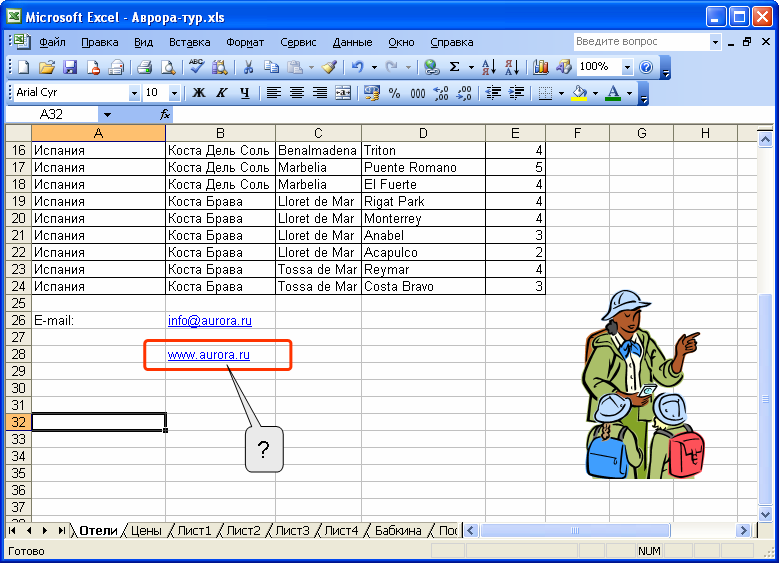
Task: Click the horizontal scrollbar thumb
Action: coord(575,531)
